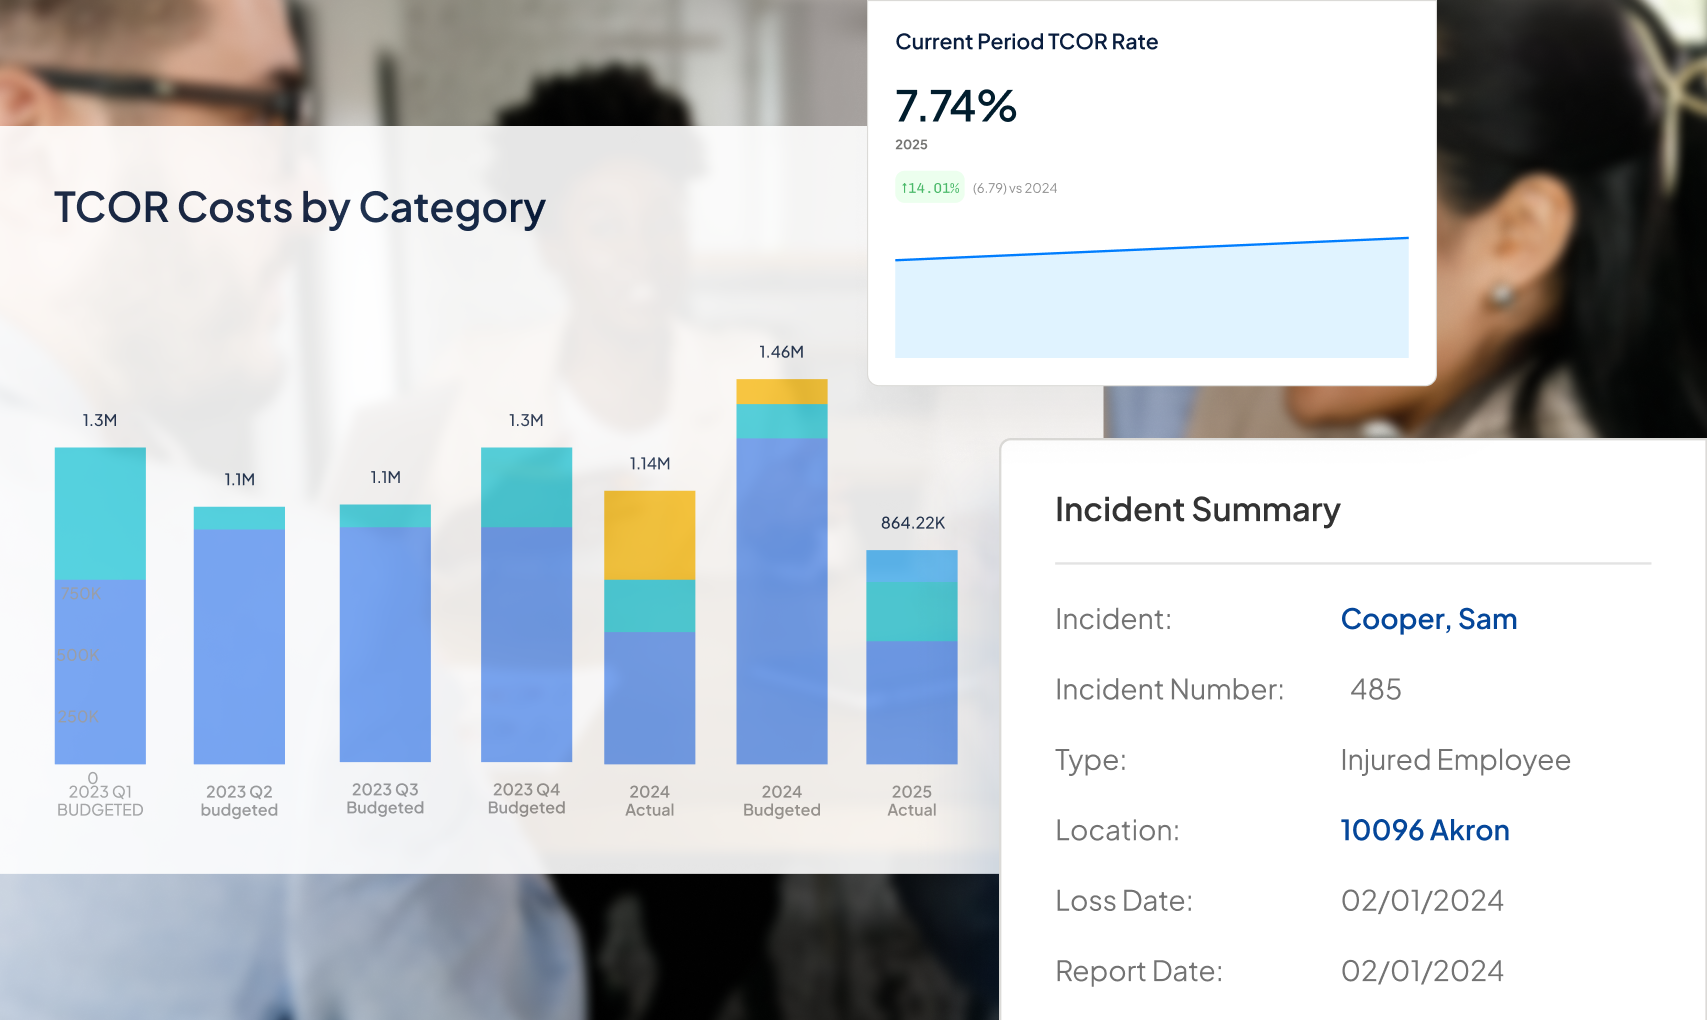
Task: Click the Cooper, Sam incident link
Action: 1428,620
